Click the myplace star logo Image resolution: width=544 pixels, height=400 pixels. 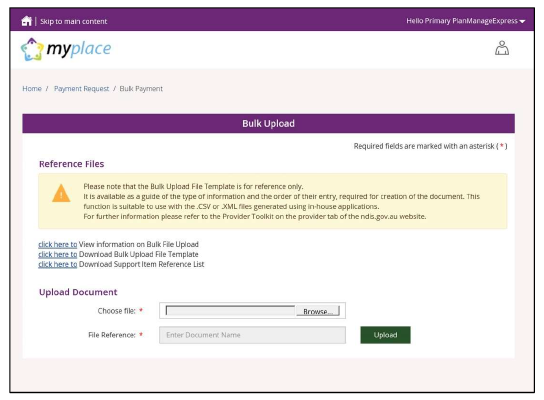pyautogui.click(x=32, y=49)
